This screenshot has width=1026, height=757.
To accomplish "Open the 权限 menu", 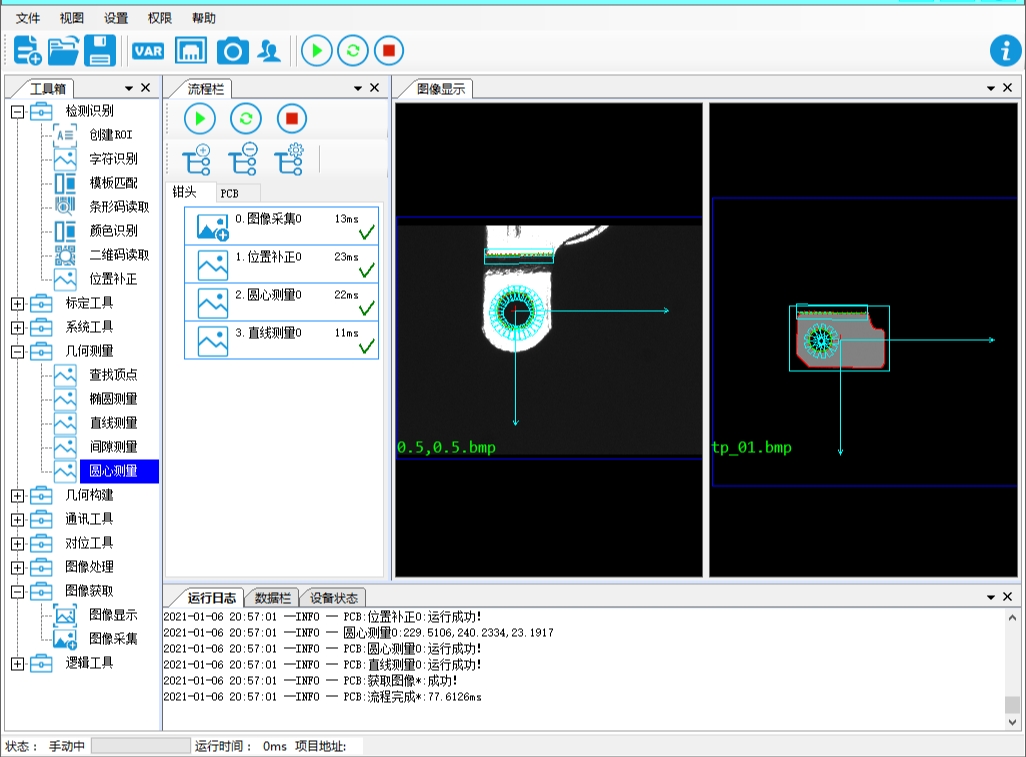I will tap(160, 18).
